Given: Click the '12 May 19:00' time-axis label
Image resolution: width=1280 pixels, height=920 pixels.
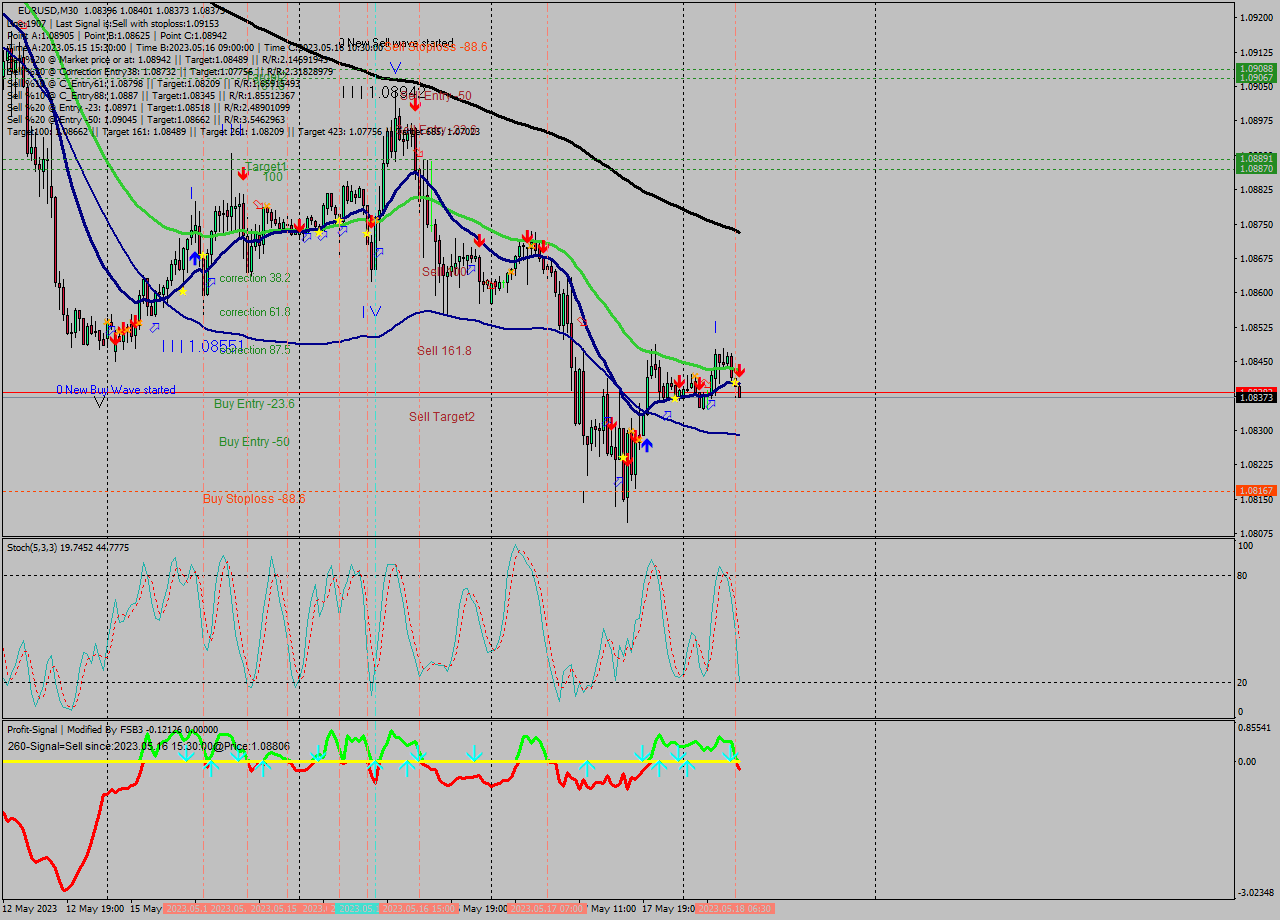Looking at the screenshot, I should pyautogui.click(x=95, y=909).
